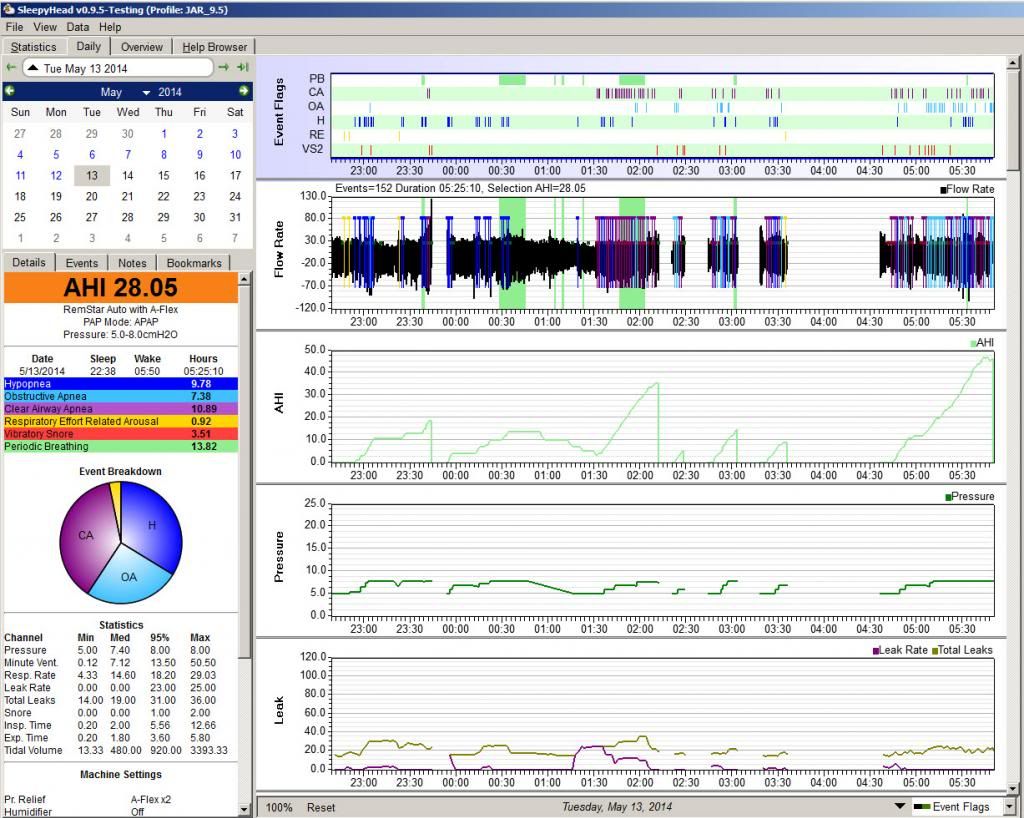
Task: Jump to last day with green end arrow
Action: (243, 67)
